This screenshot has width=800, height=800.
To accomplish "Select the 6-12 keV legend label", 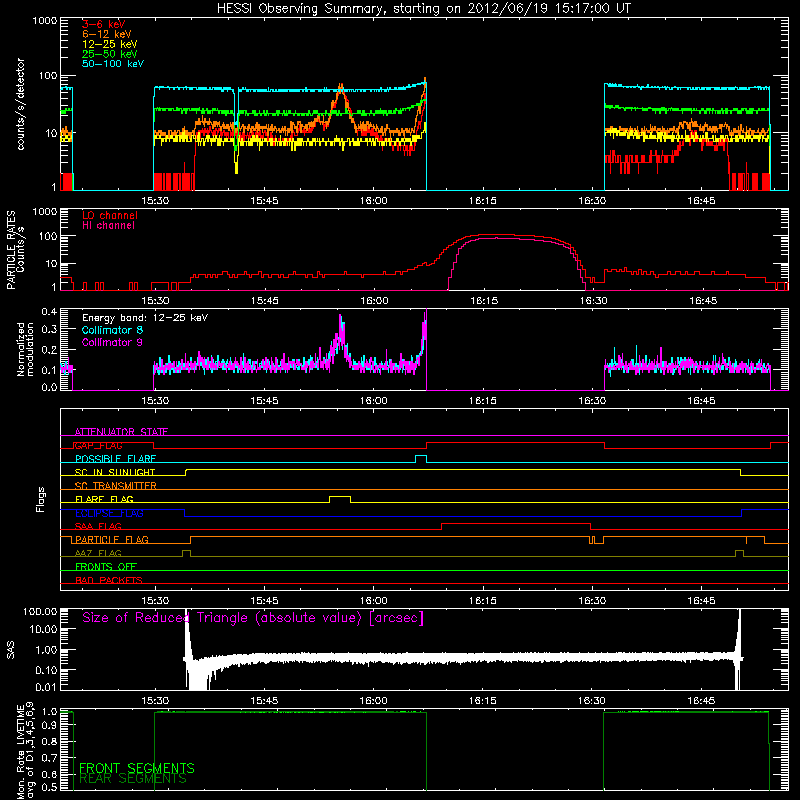I will click(107, 34).
